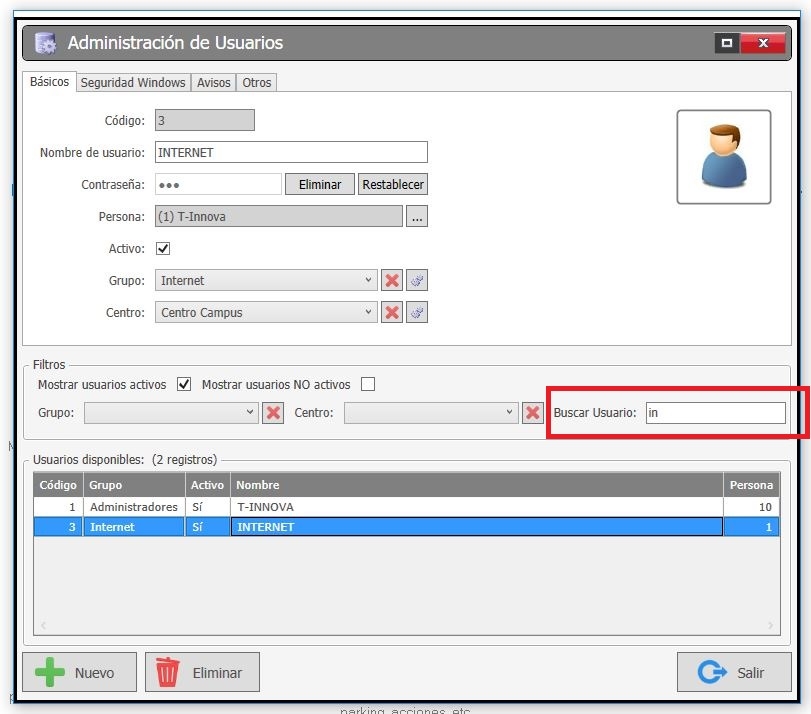Screen dimensions: 811x714
Task: Click the Administradores group cell
Action: (134, 507)
